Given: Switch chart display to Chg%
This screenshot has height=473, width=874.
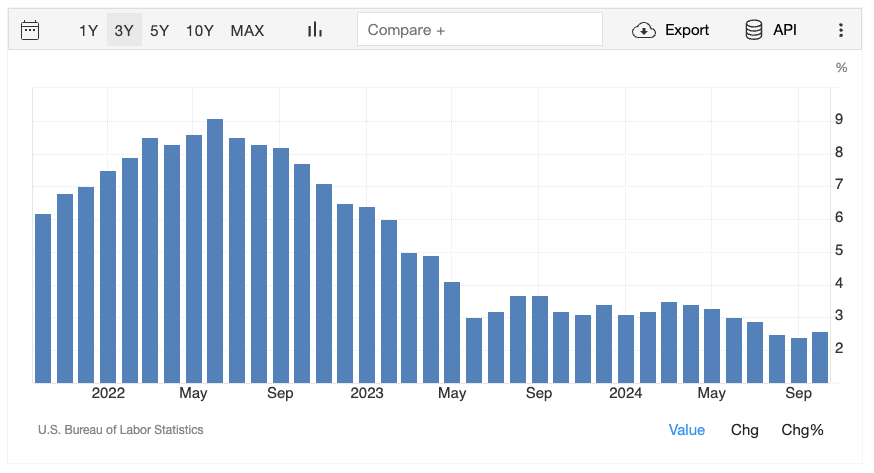Looking at the screenshot, I should tap(802, 430).
